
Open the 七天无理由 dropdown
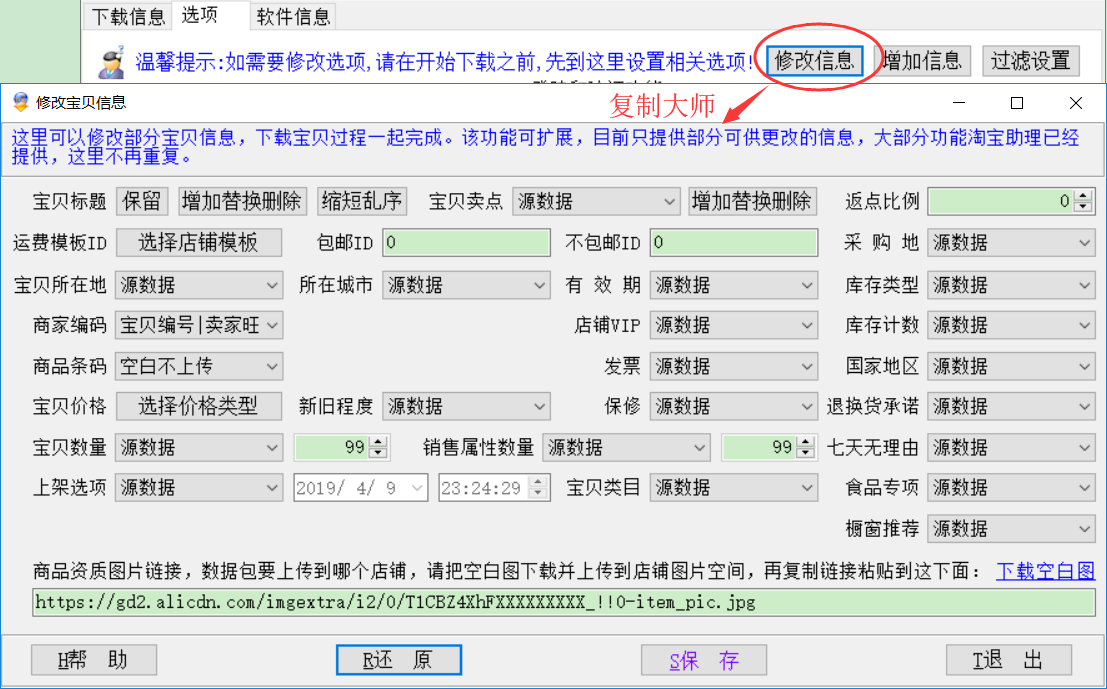click(1085, 448)
